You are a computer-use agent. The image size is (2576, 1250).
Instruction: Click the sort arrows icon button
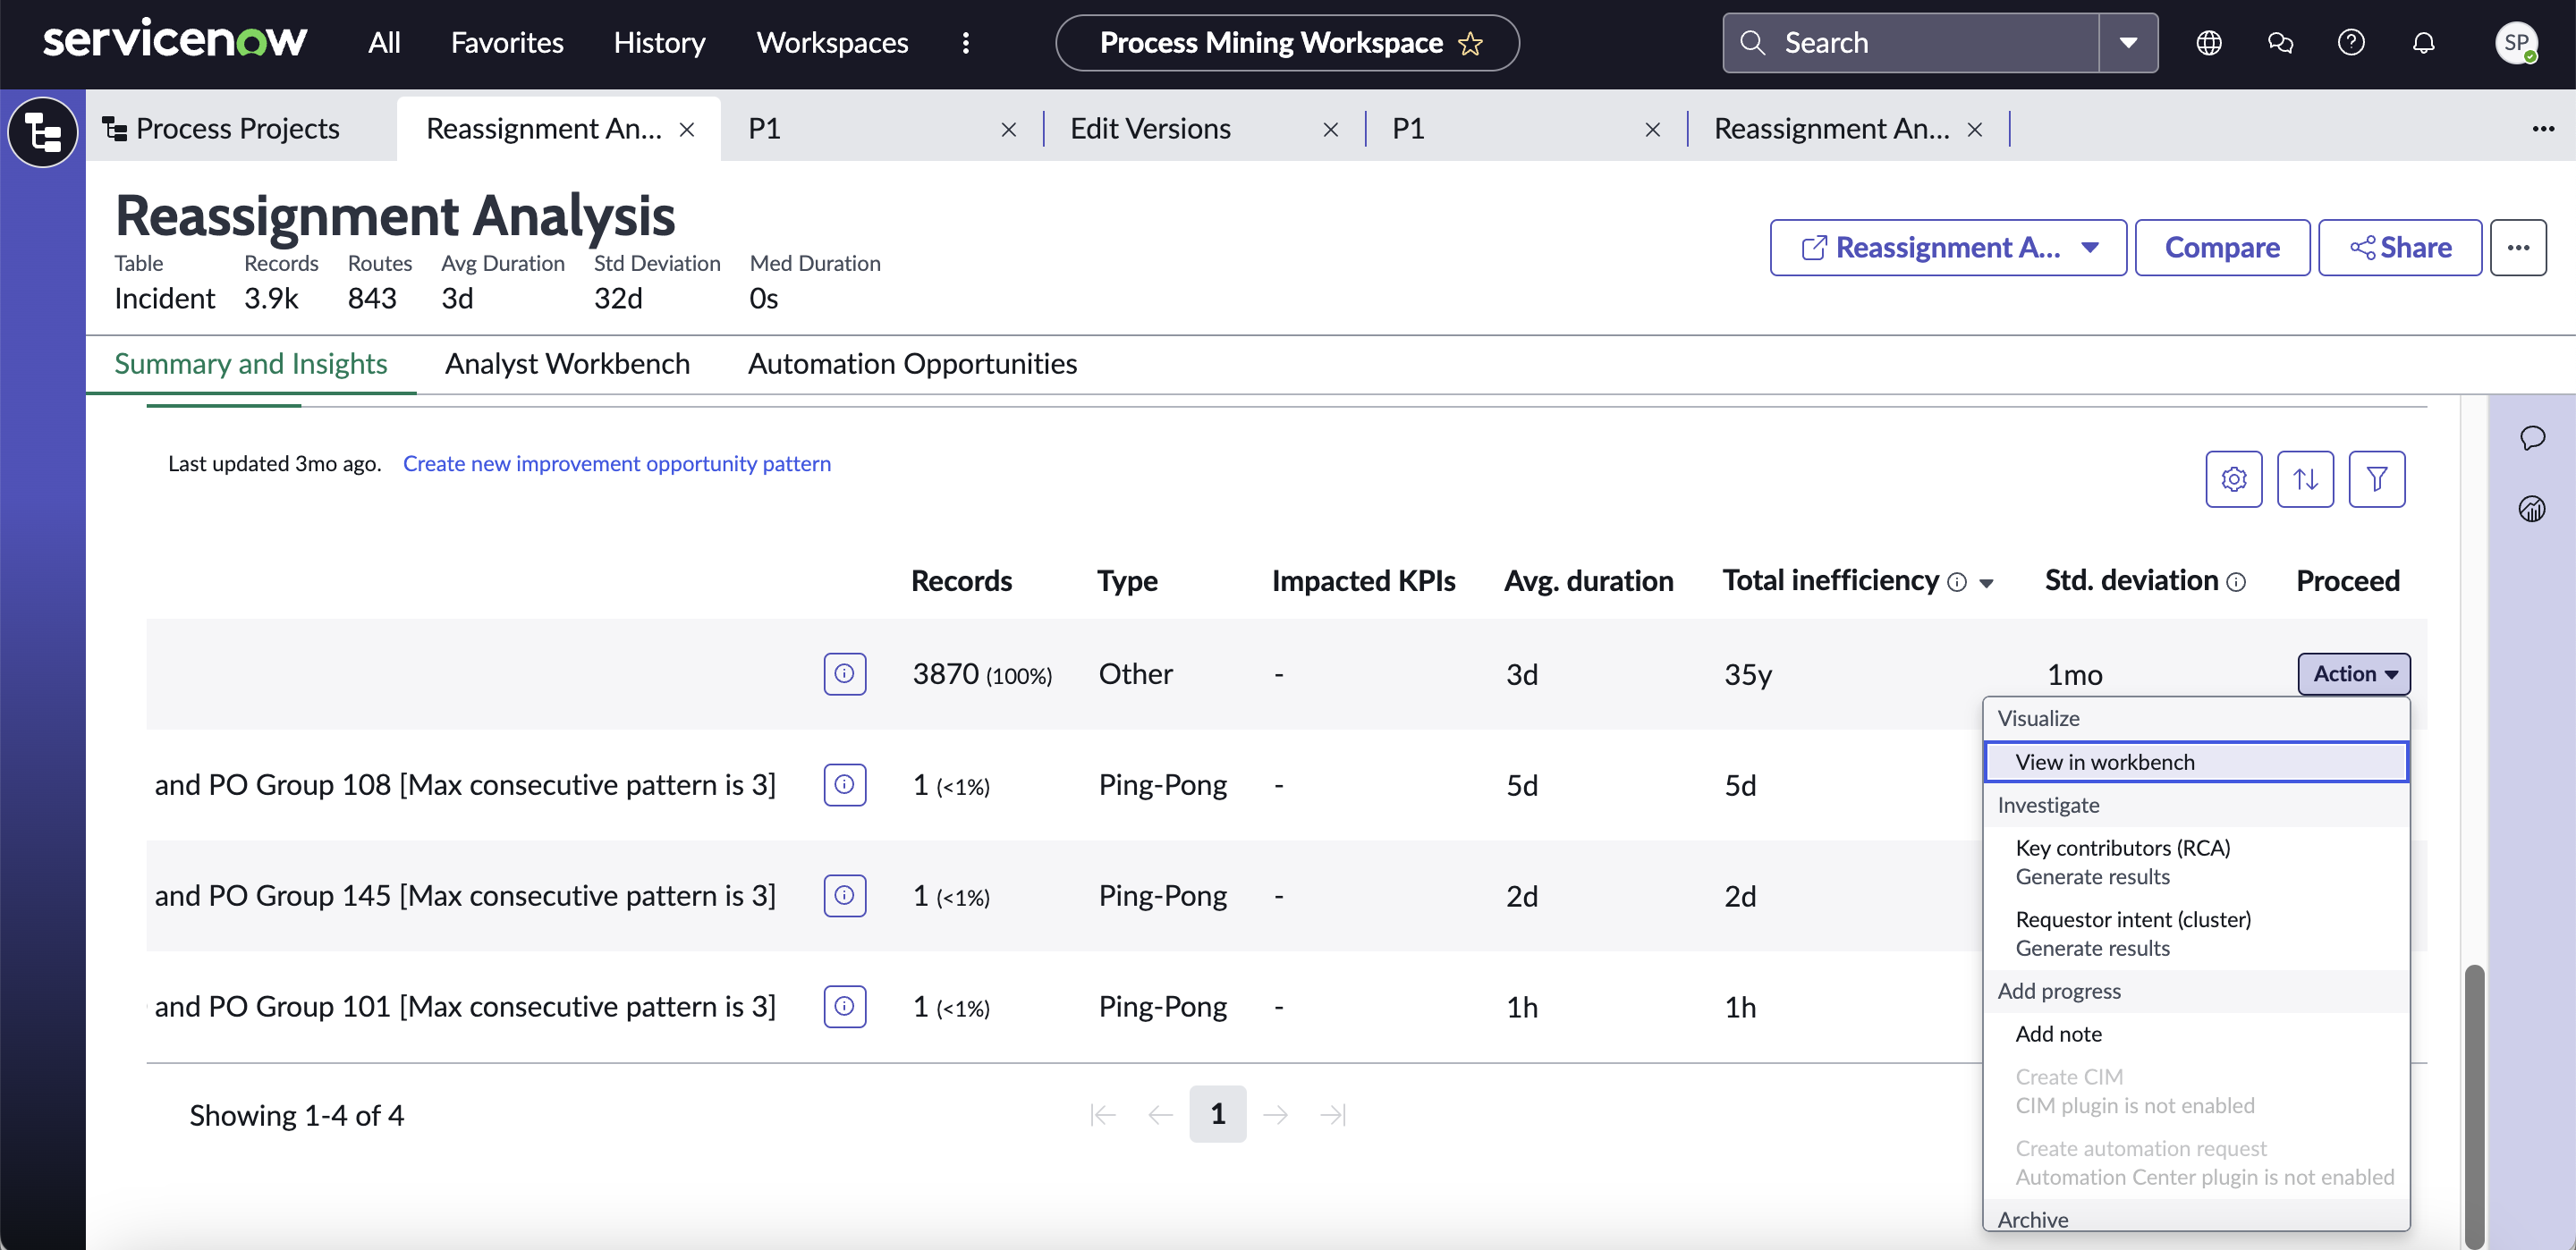point(2305,479)
